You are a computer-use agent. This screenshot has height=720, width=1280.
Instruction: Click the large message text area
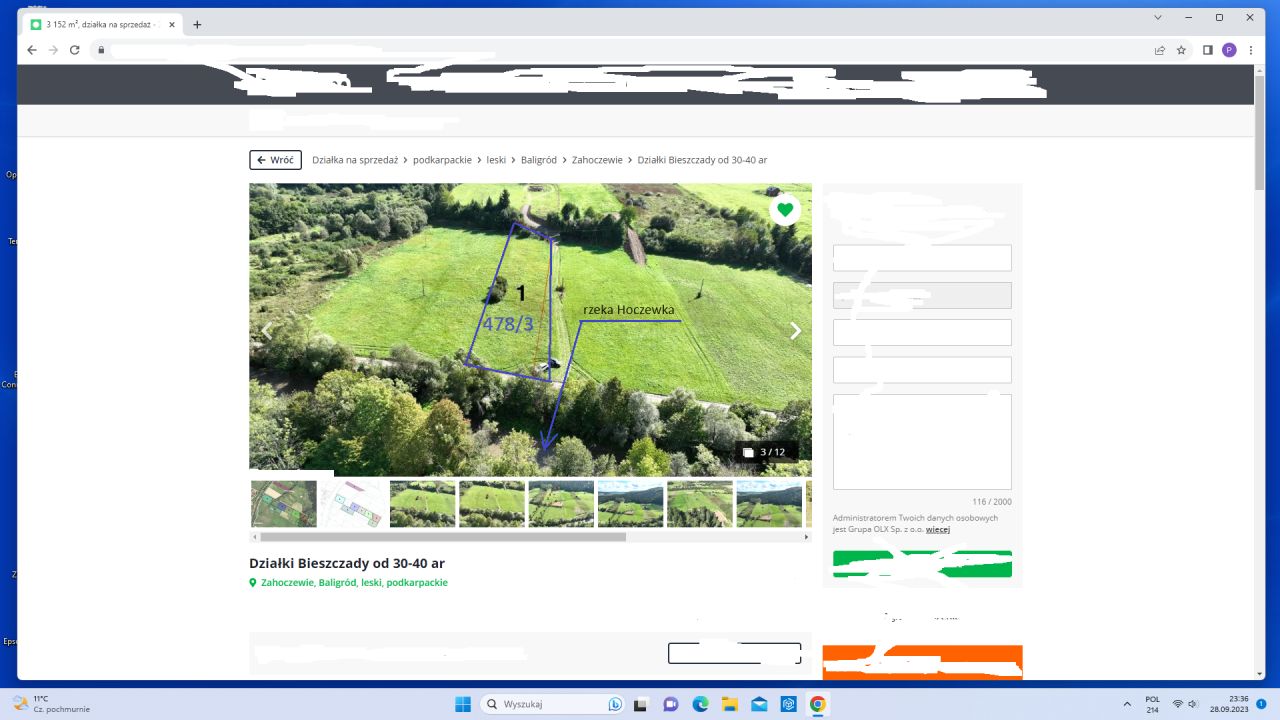tap(922, 442)
